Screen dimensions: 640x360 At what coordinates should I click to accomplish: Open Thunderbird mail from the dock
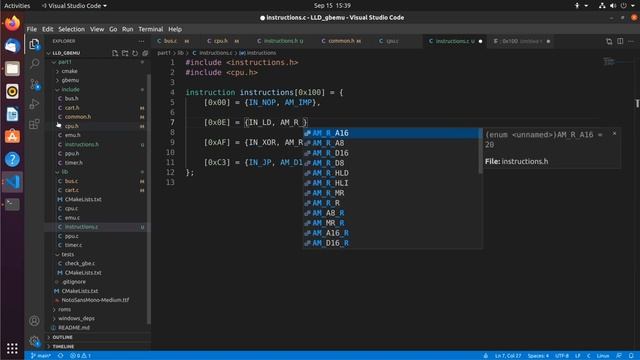pyautogui.click(x=12, y=46)
